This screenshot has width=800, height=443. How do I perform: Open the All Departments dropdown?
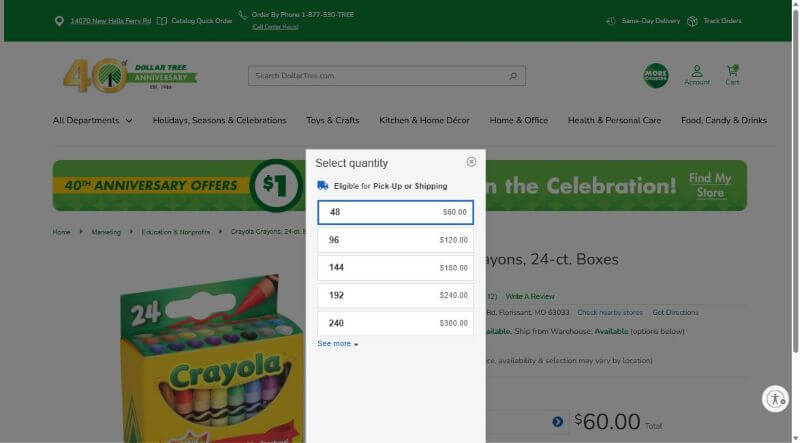point(92,120)
